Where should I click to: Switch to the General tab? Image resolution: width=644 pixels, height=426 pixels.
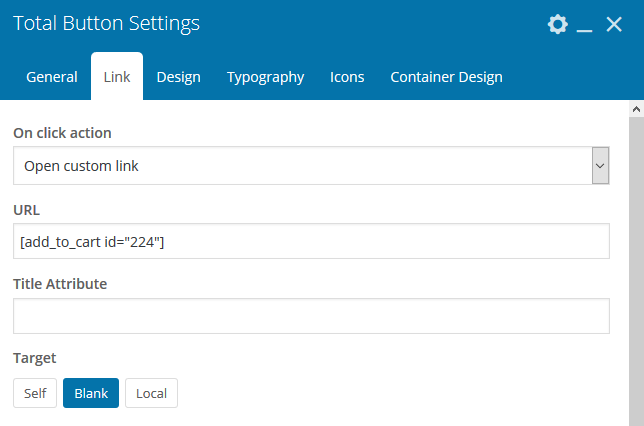point(52,77)
